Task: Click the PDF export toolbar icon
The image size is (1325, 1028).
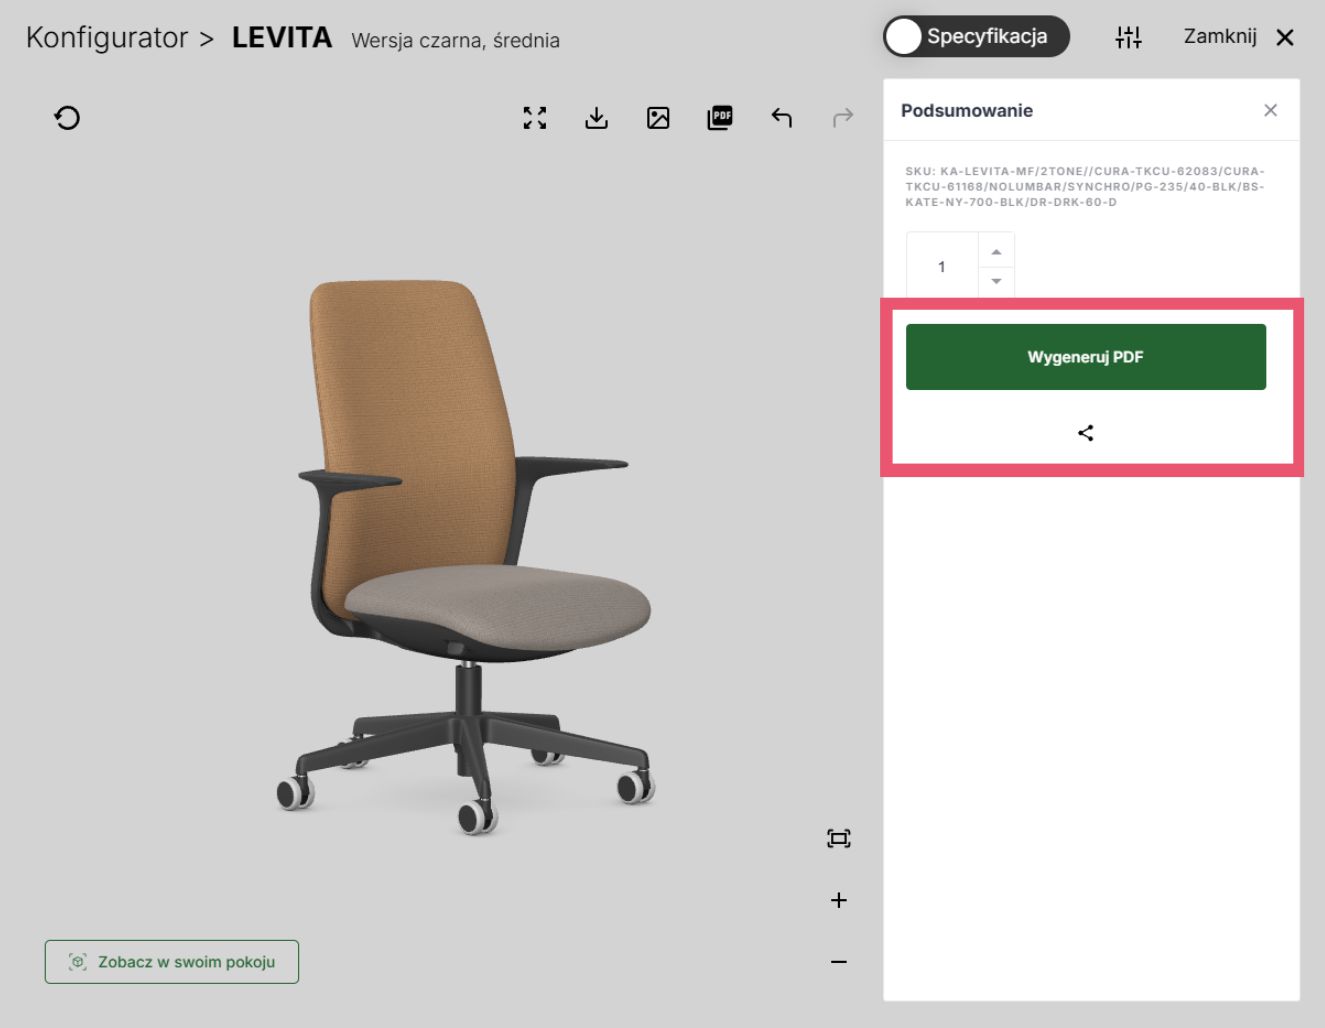Action: click(x=720, y=118)
